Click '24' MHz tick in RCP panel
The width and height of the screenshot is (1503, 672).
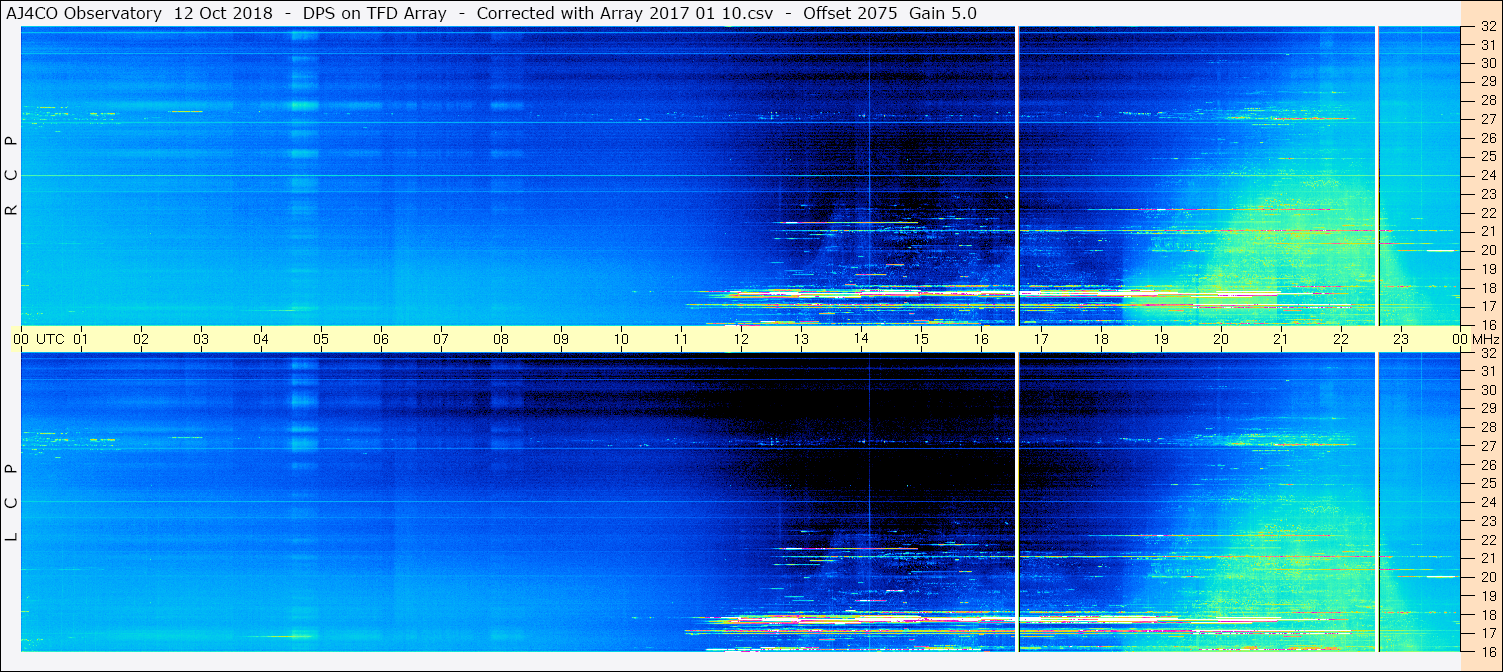(1488, 175)
